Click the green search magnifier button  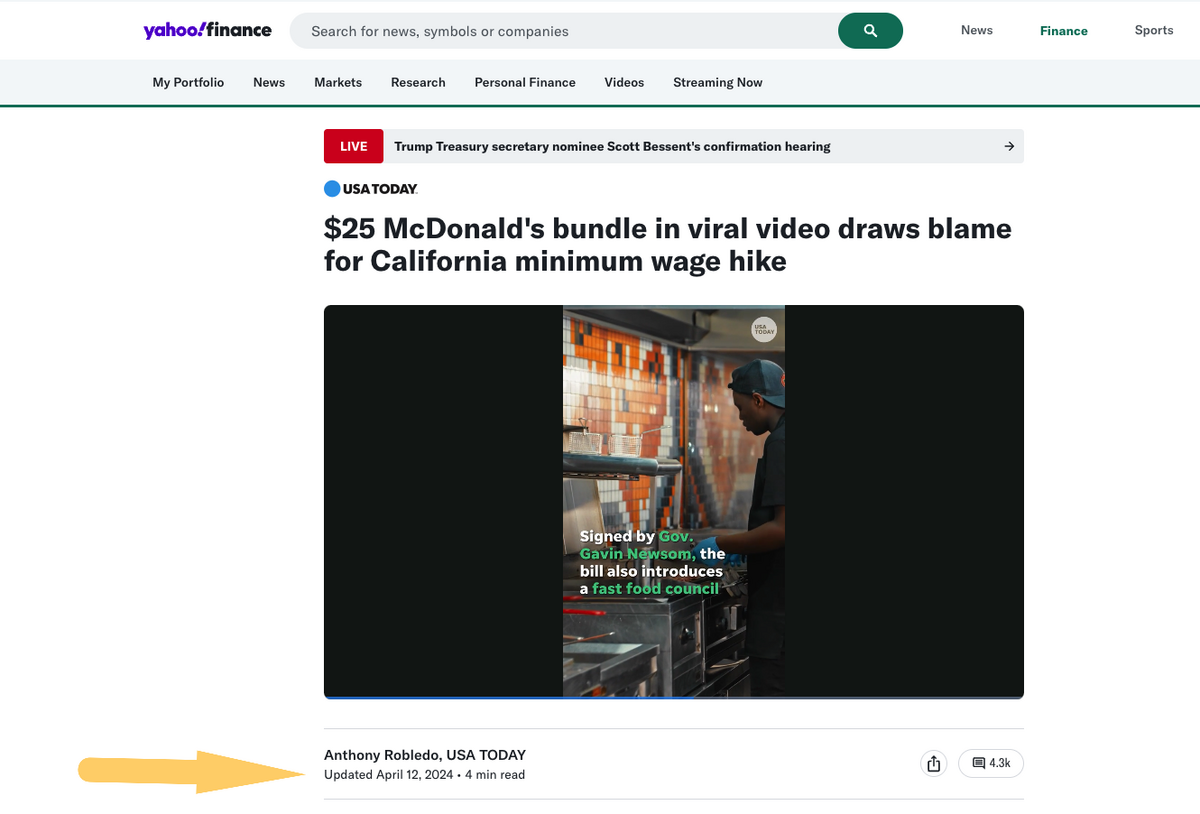tap(870, 31)
